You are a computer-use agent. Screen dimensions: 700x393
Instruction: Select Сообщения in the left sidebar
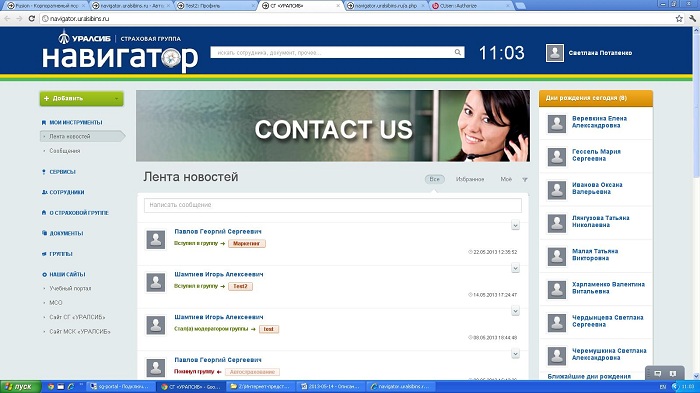[x=65, y=151]
